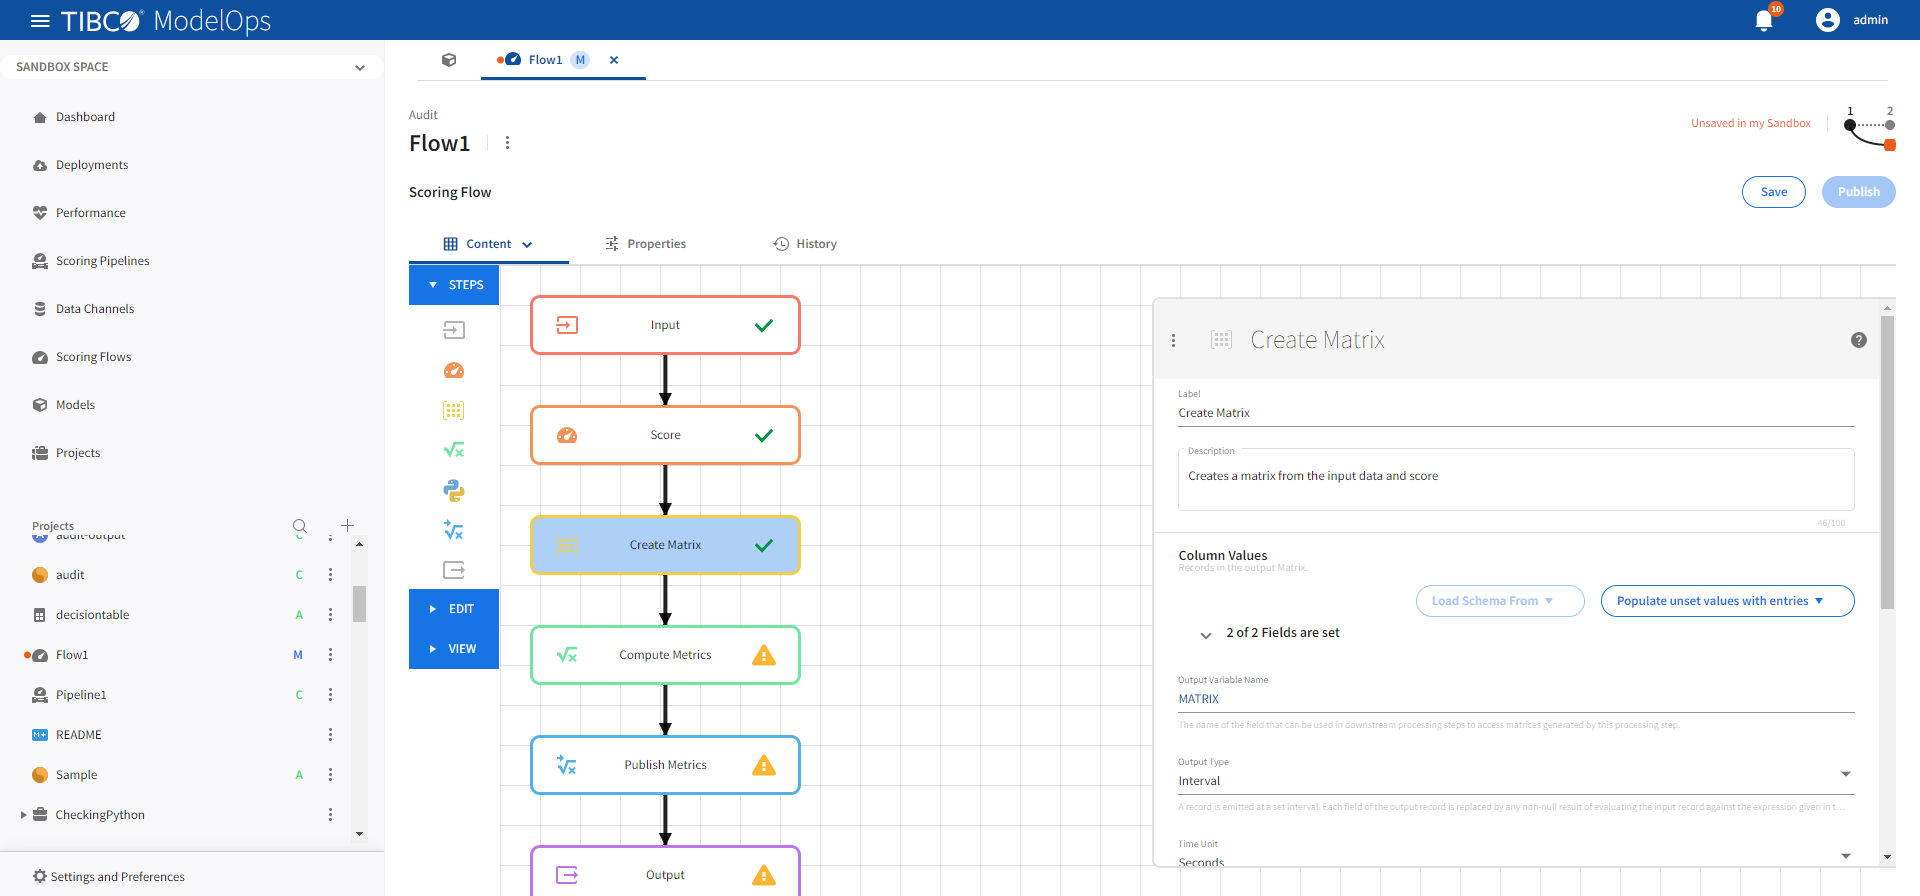Expand the CheckingPython project tree
1920x896 pixels.
click(x=24, y=815)
